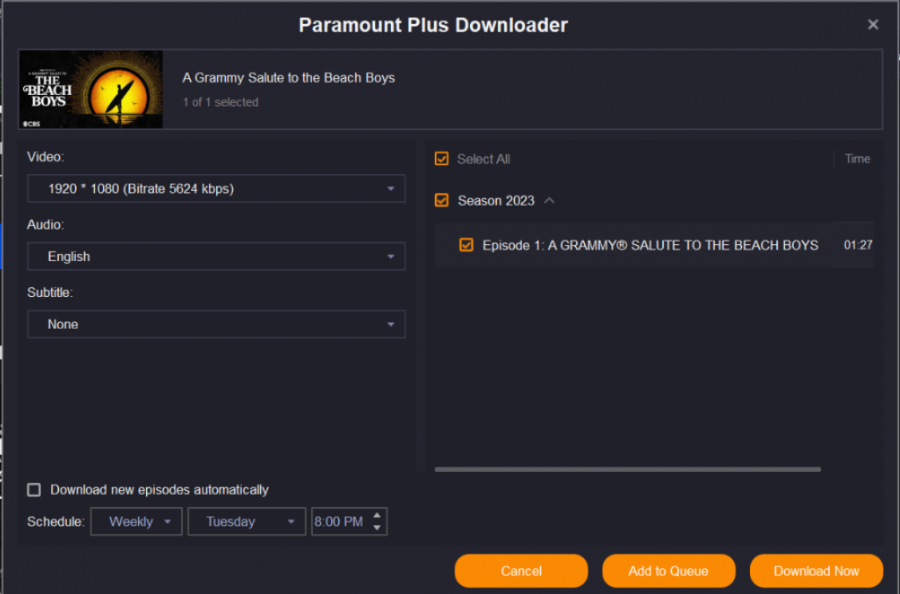The height and width of the screenshot is (594, 900).
Task: Enable Download new episodes automatically
Action: click(34, 490)
